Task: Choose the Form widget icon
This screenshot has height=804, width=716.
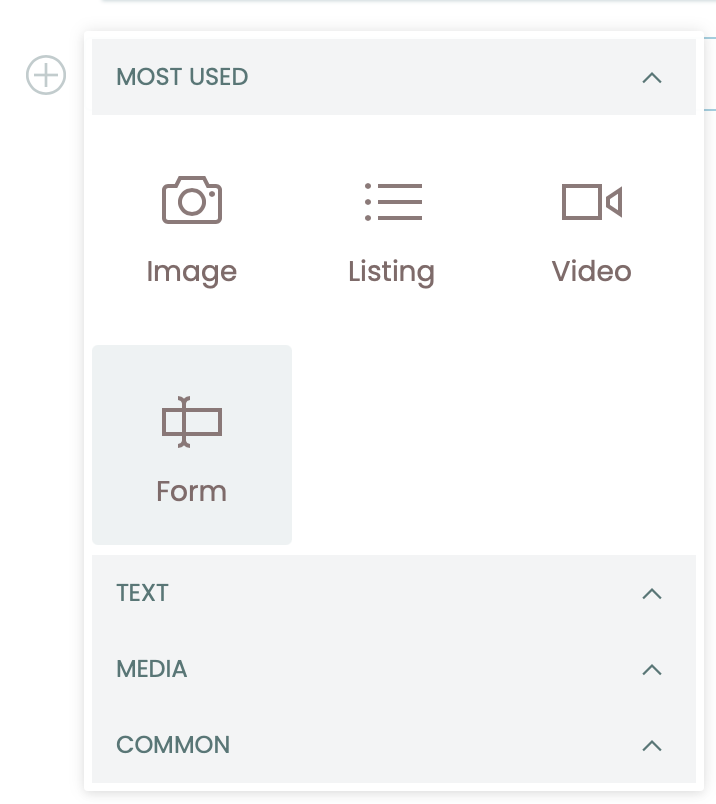Action: pyautogui.click(x=192, y=421)
